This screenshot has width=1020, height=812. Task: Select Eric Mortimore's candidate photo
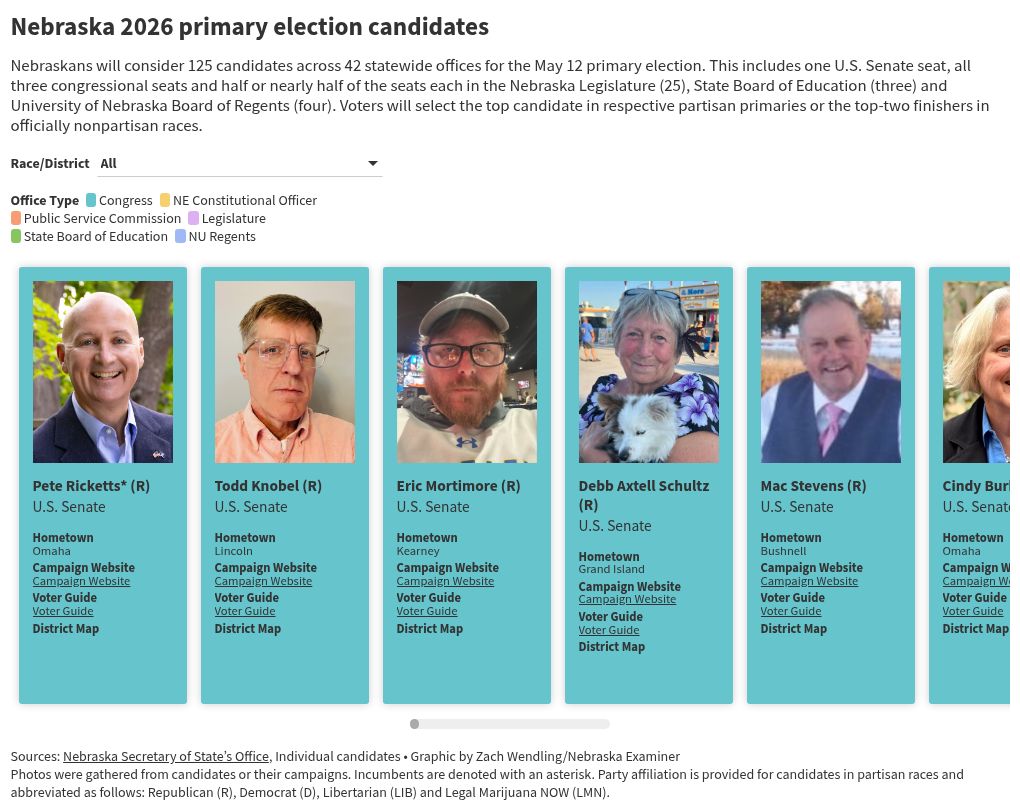[x=467, y=371]
